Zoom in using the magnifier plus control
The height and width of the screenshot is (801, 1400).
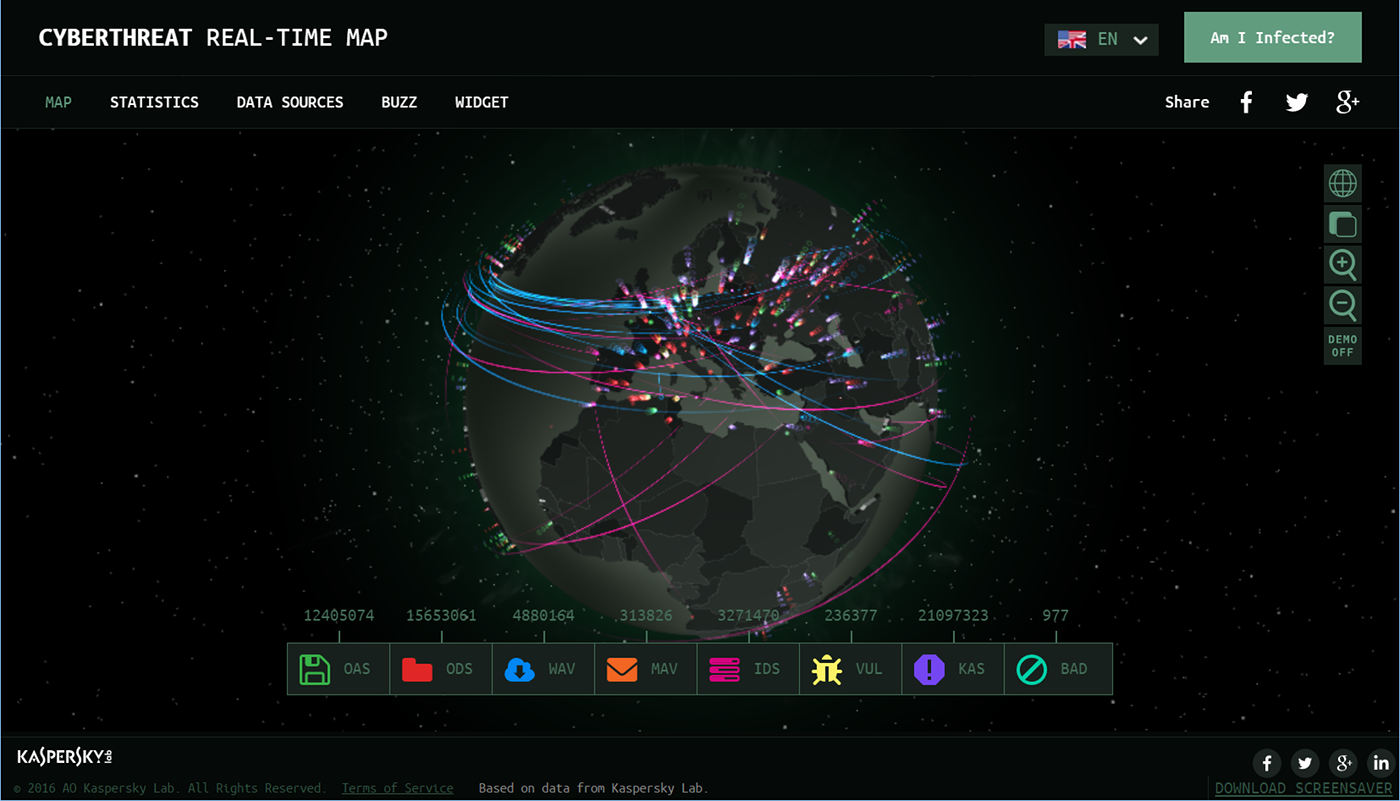(x=1342, y=264)
